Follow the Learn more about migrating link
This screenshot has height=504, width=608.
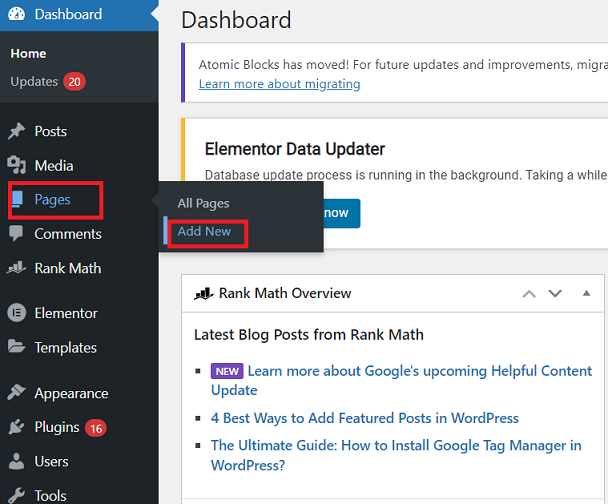279,84
